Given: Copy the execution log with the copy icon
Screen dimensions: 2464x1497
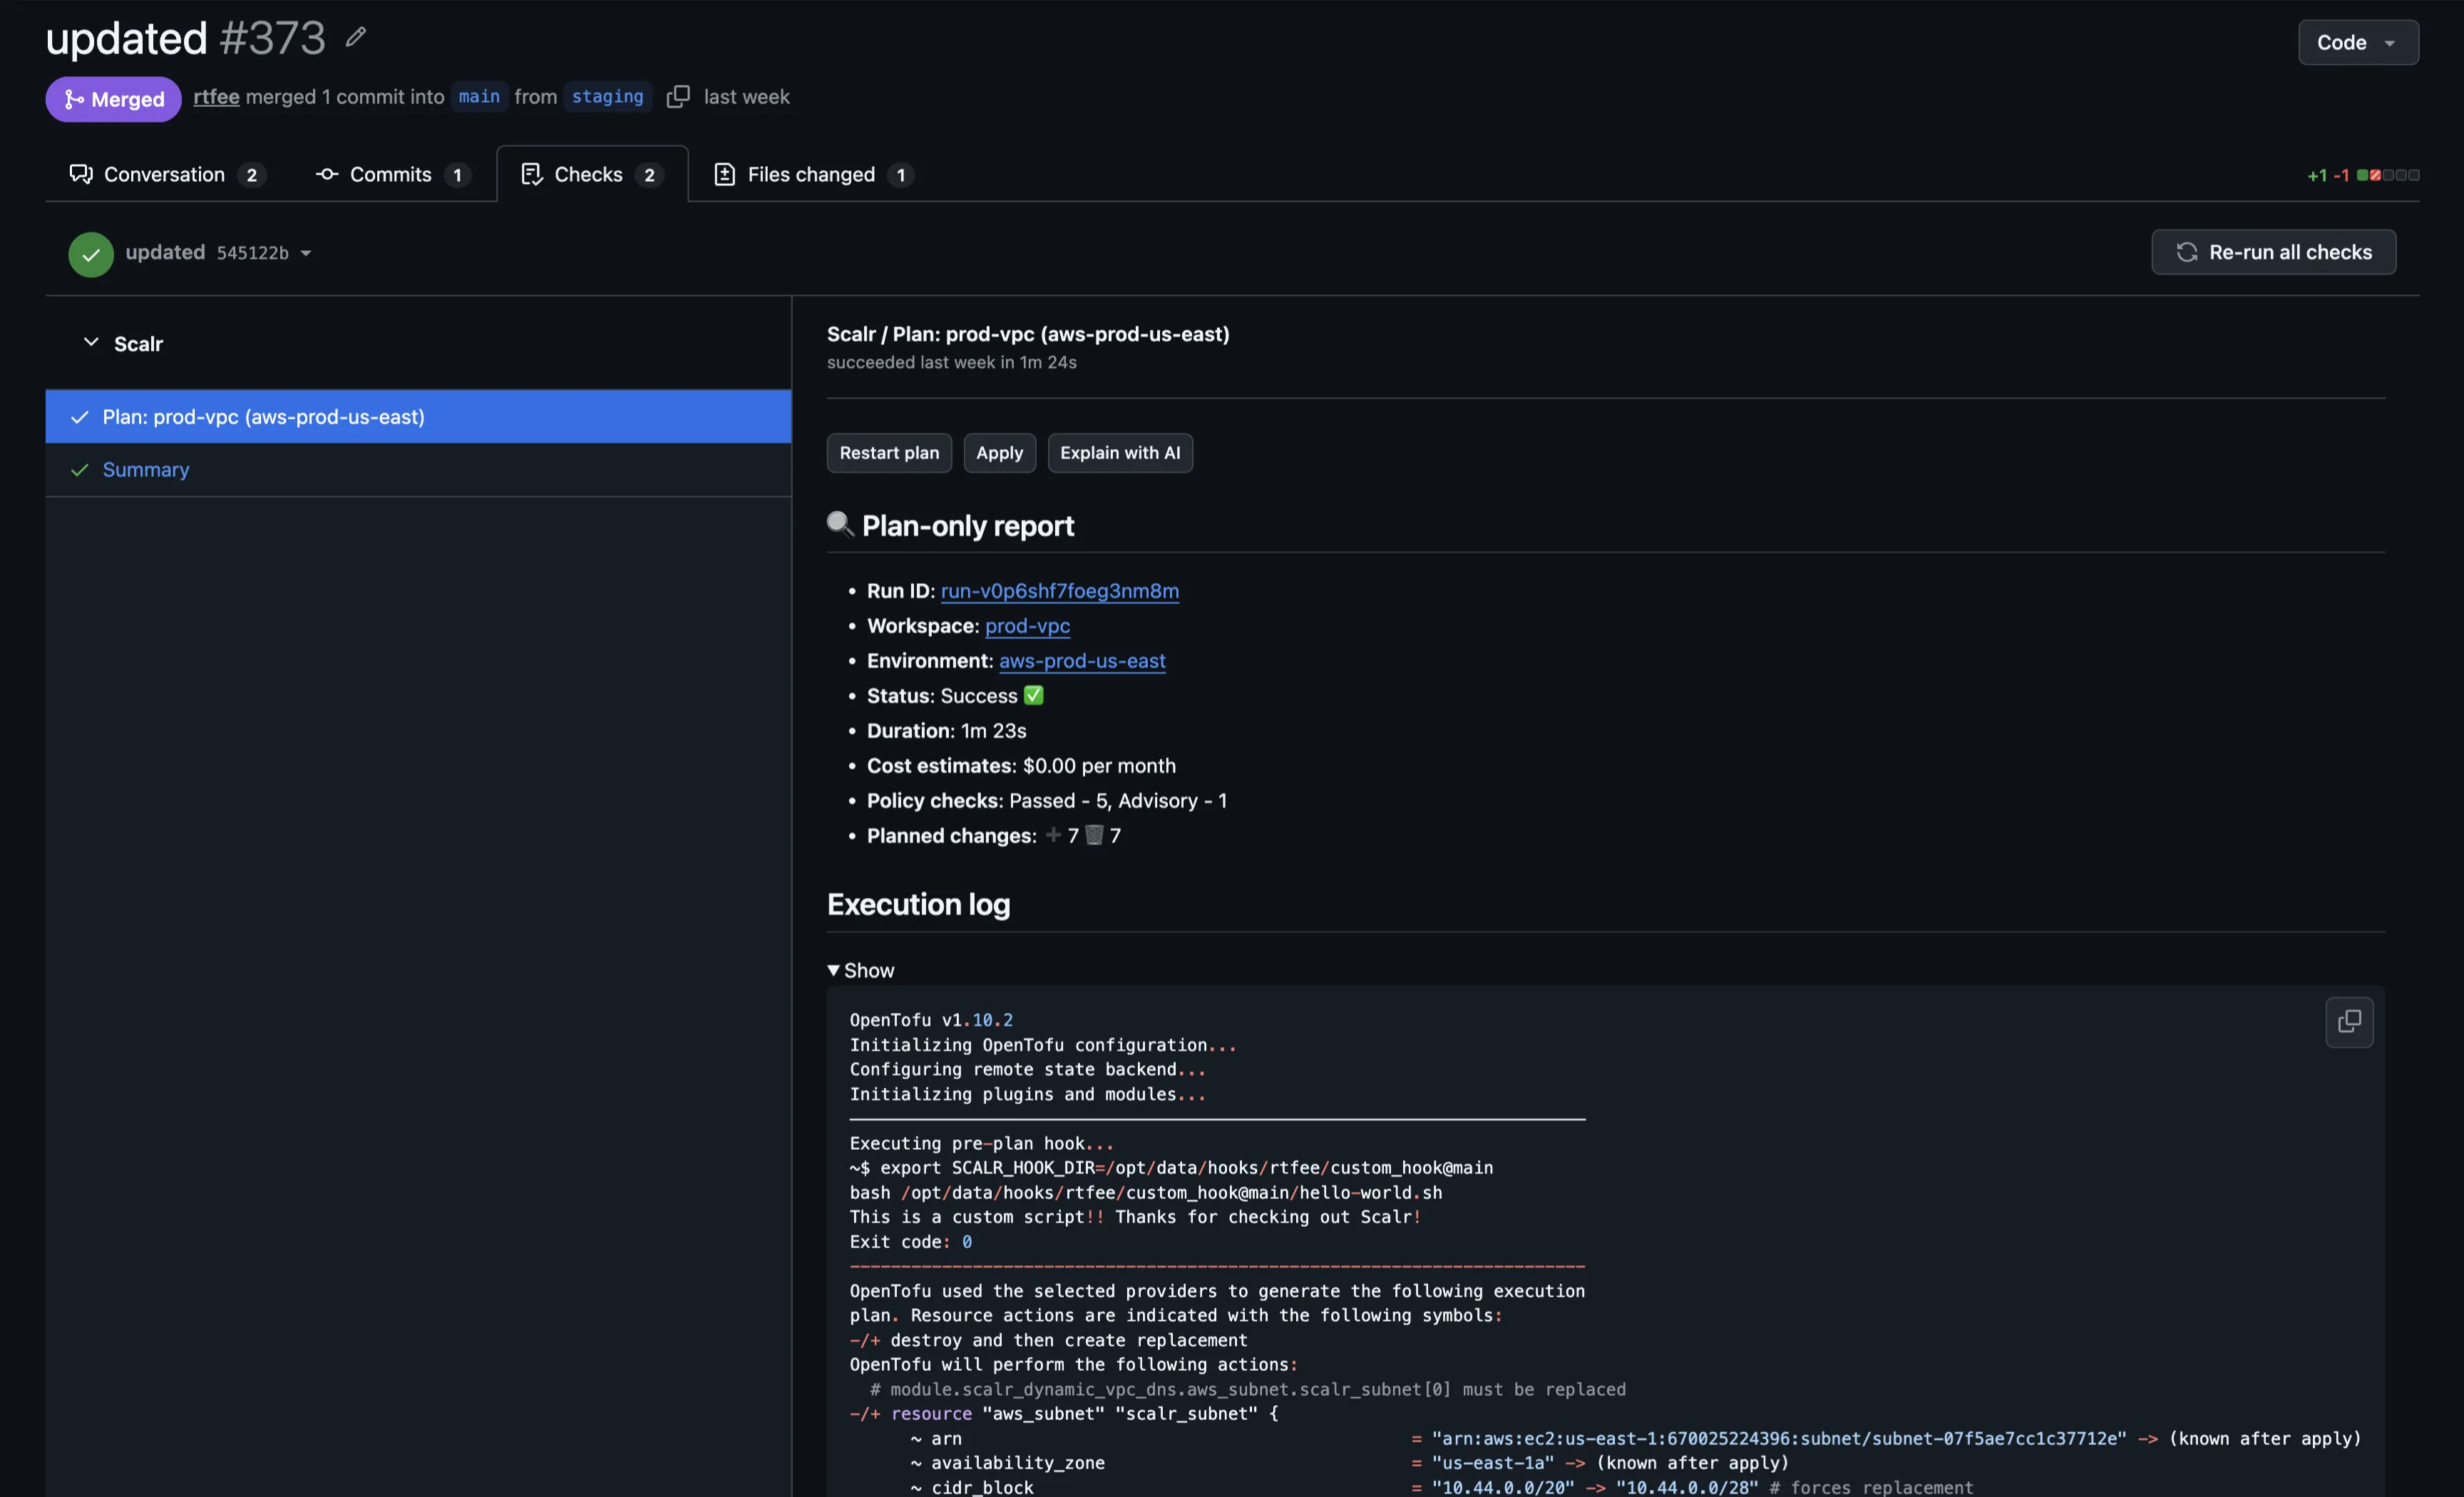Looking at the screenshot, I should tap(2349, 1022).
